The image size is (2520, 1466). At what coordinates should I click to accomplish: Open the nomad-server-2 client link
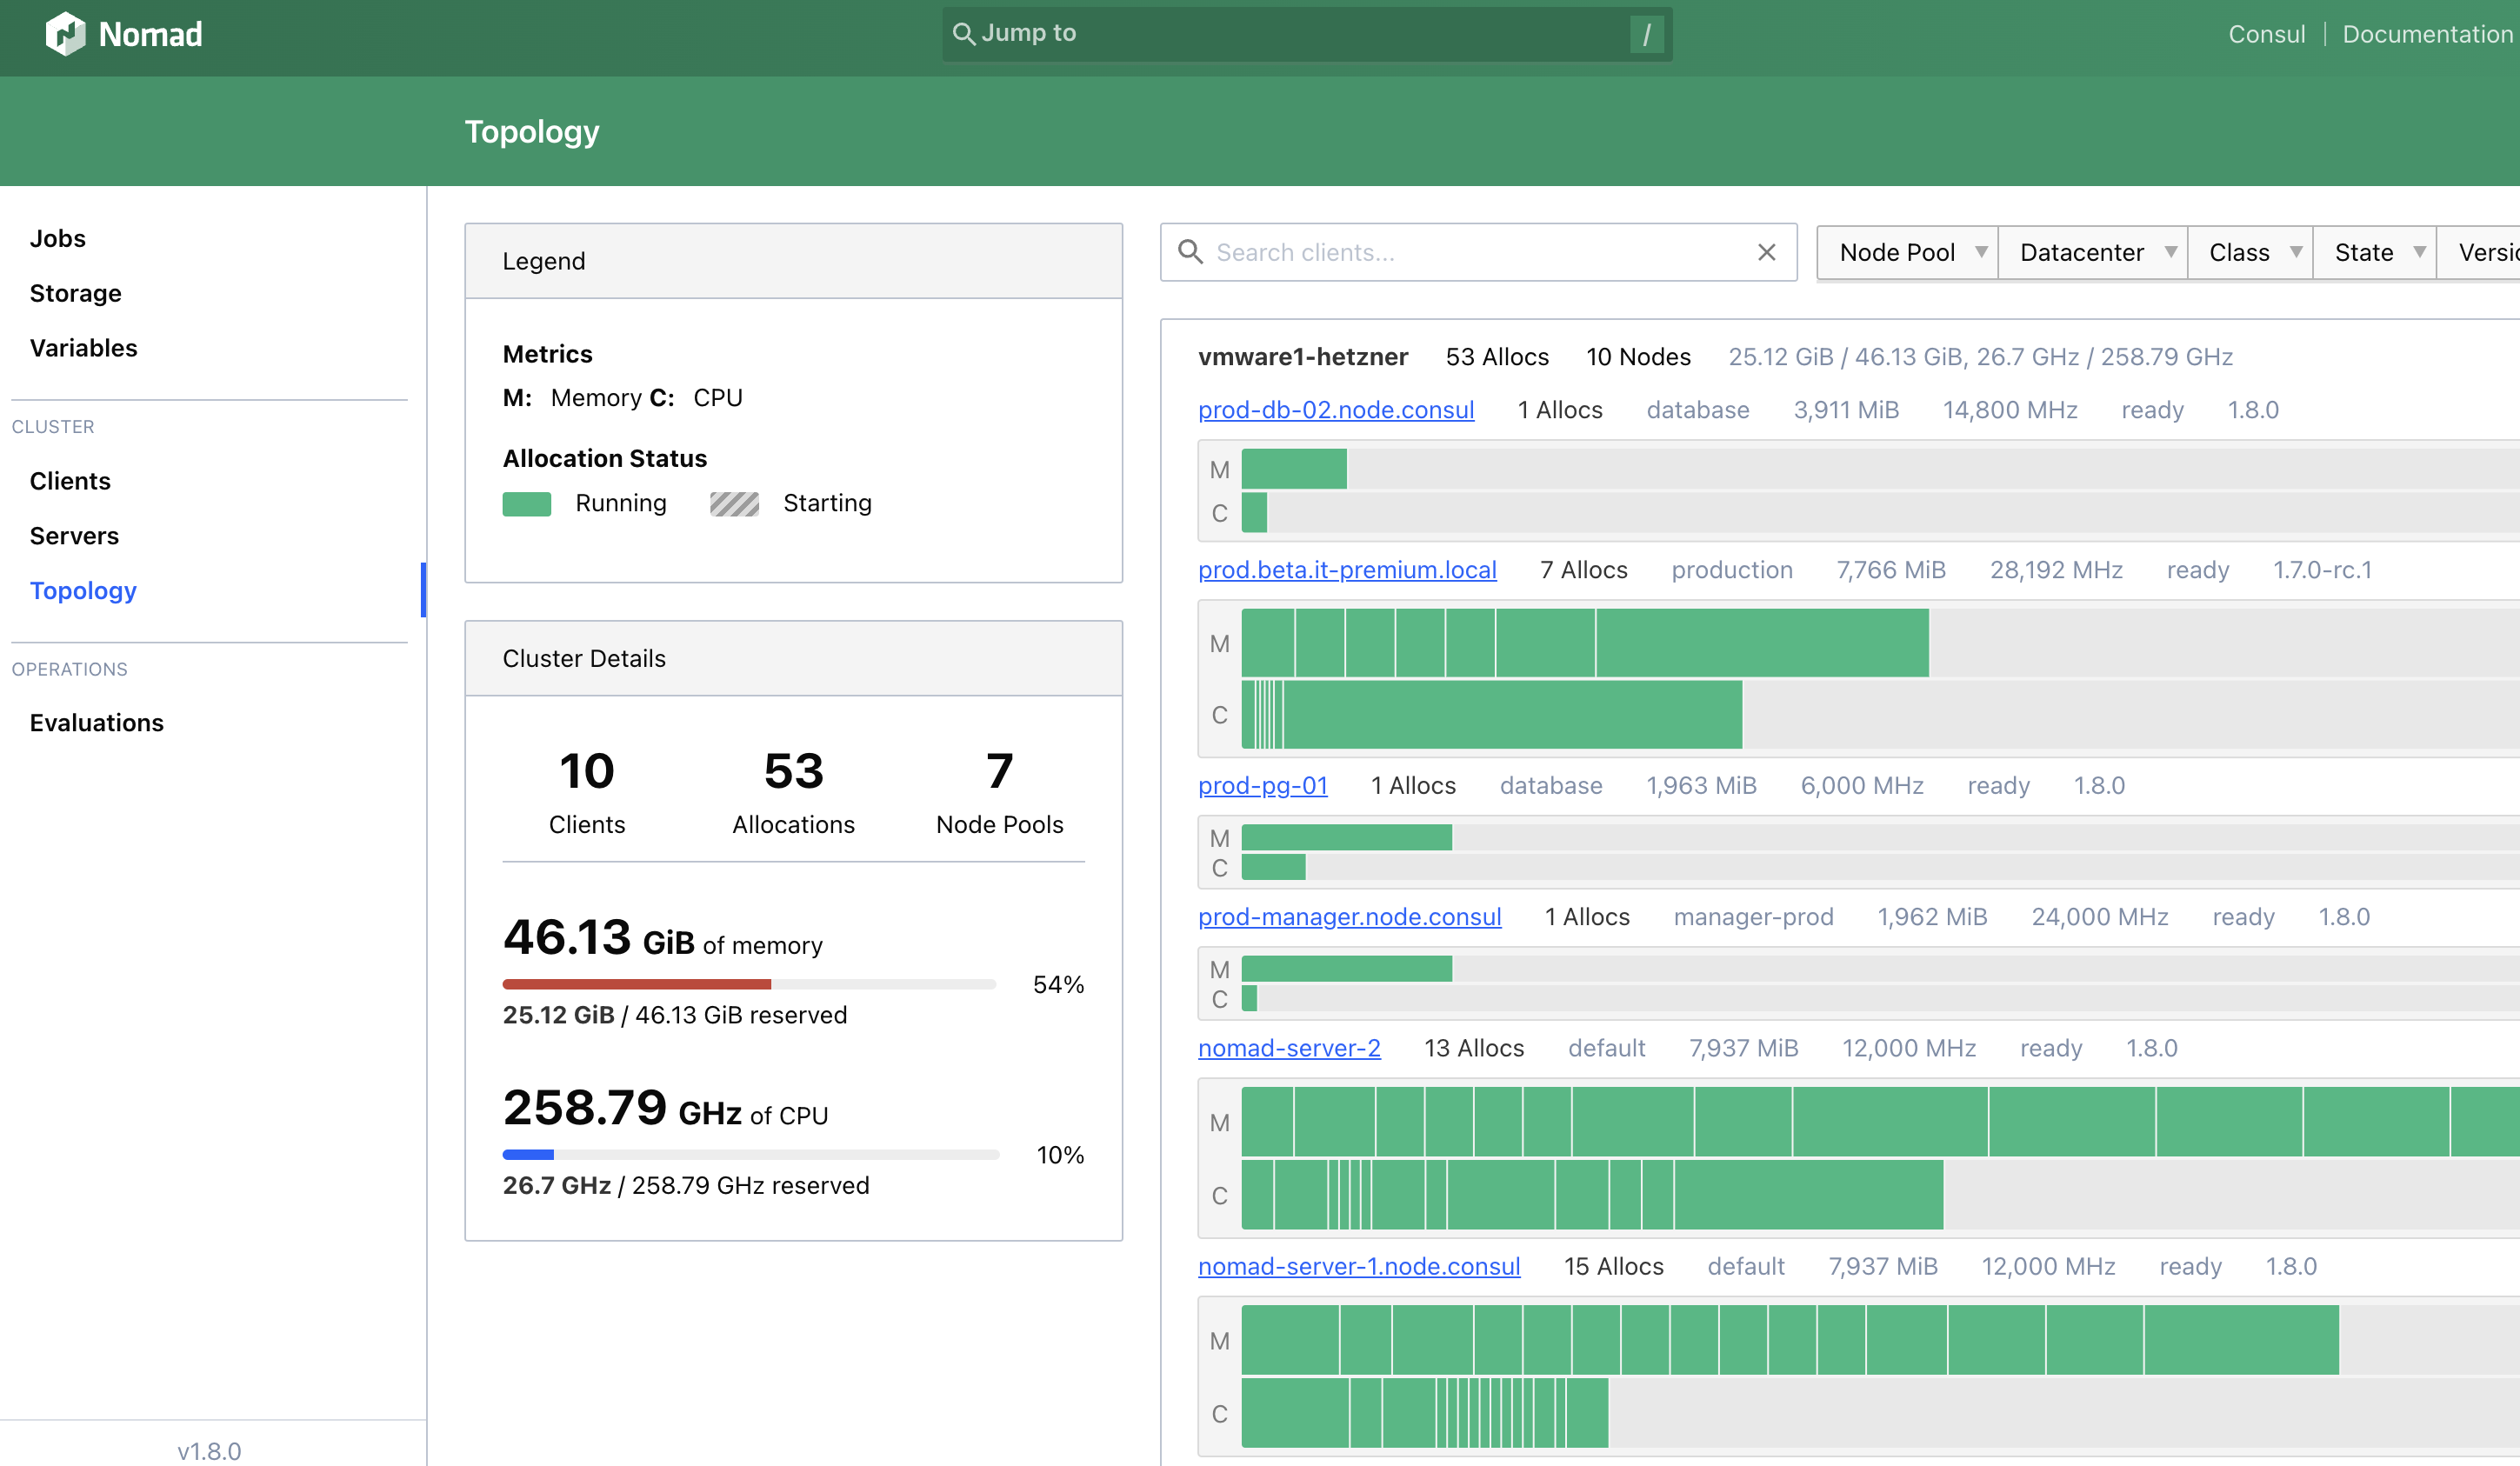pos(1289,1048)
